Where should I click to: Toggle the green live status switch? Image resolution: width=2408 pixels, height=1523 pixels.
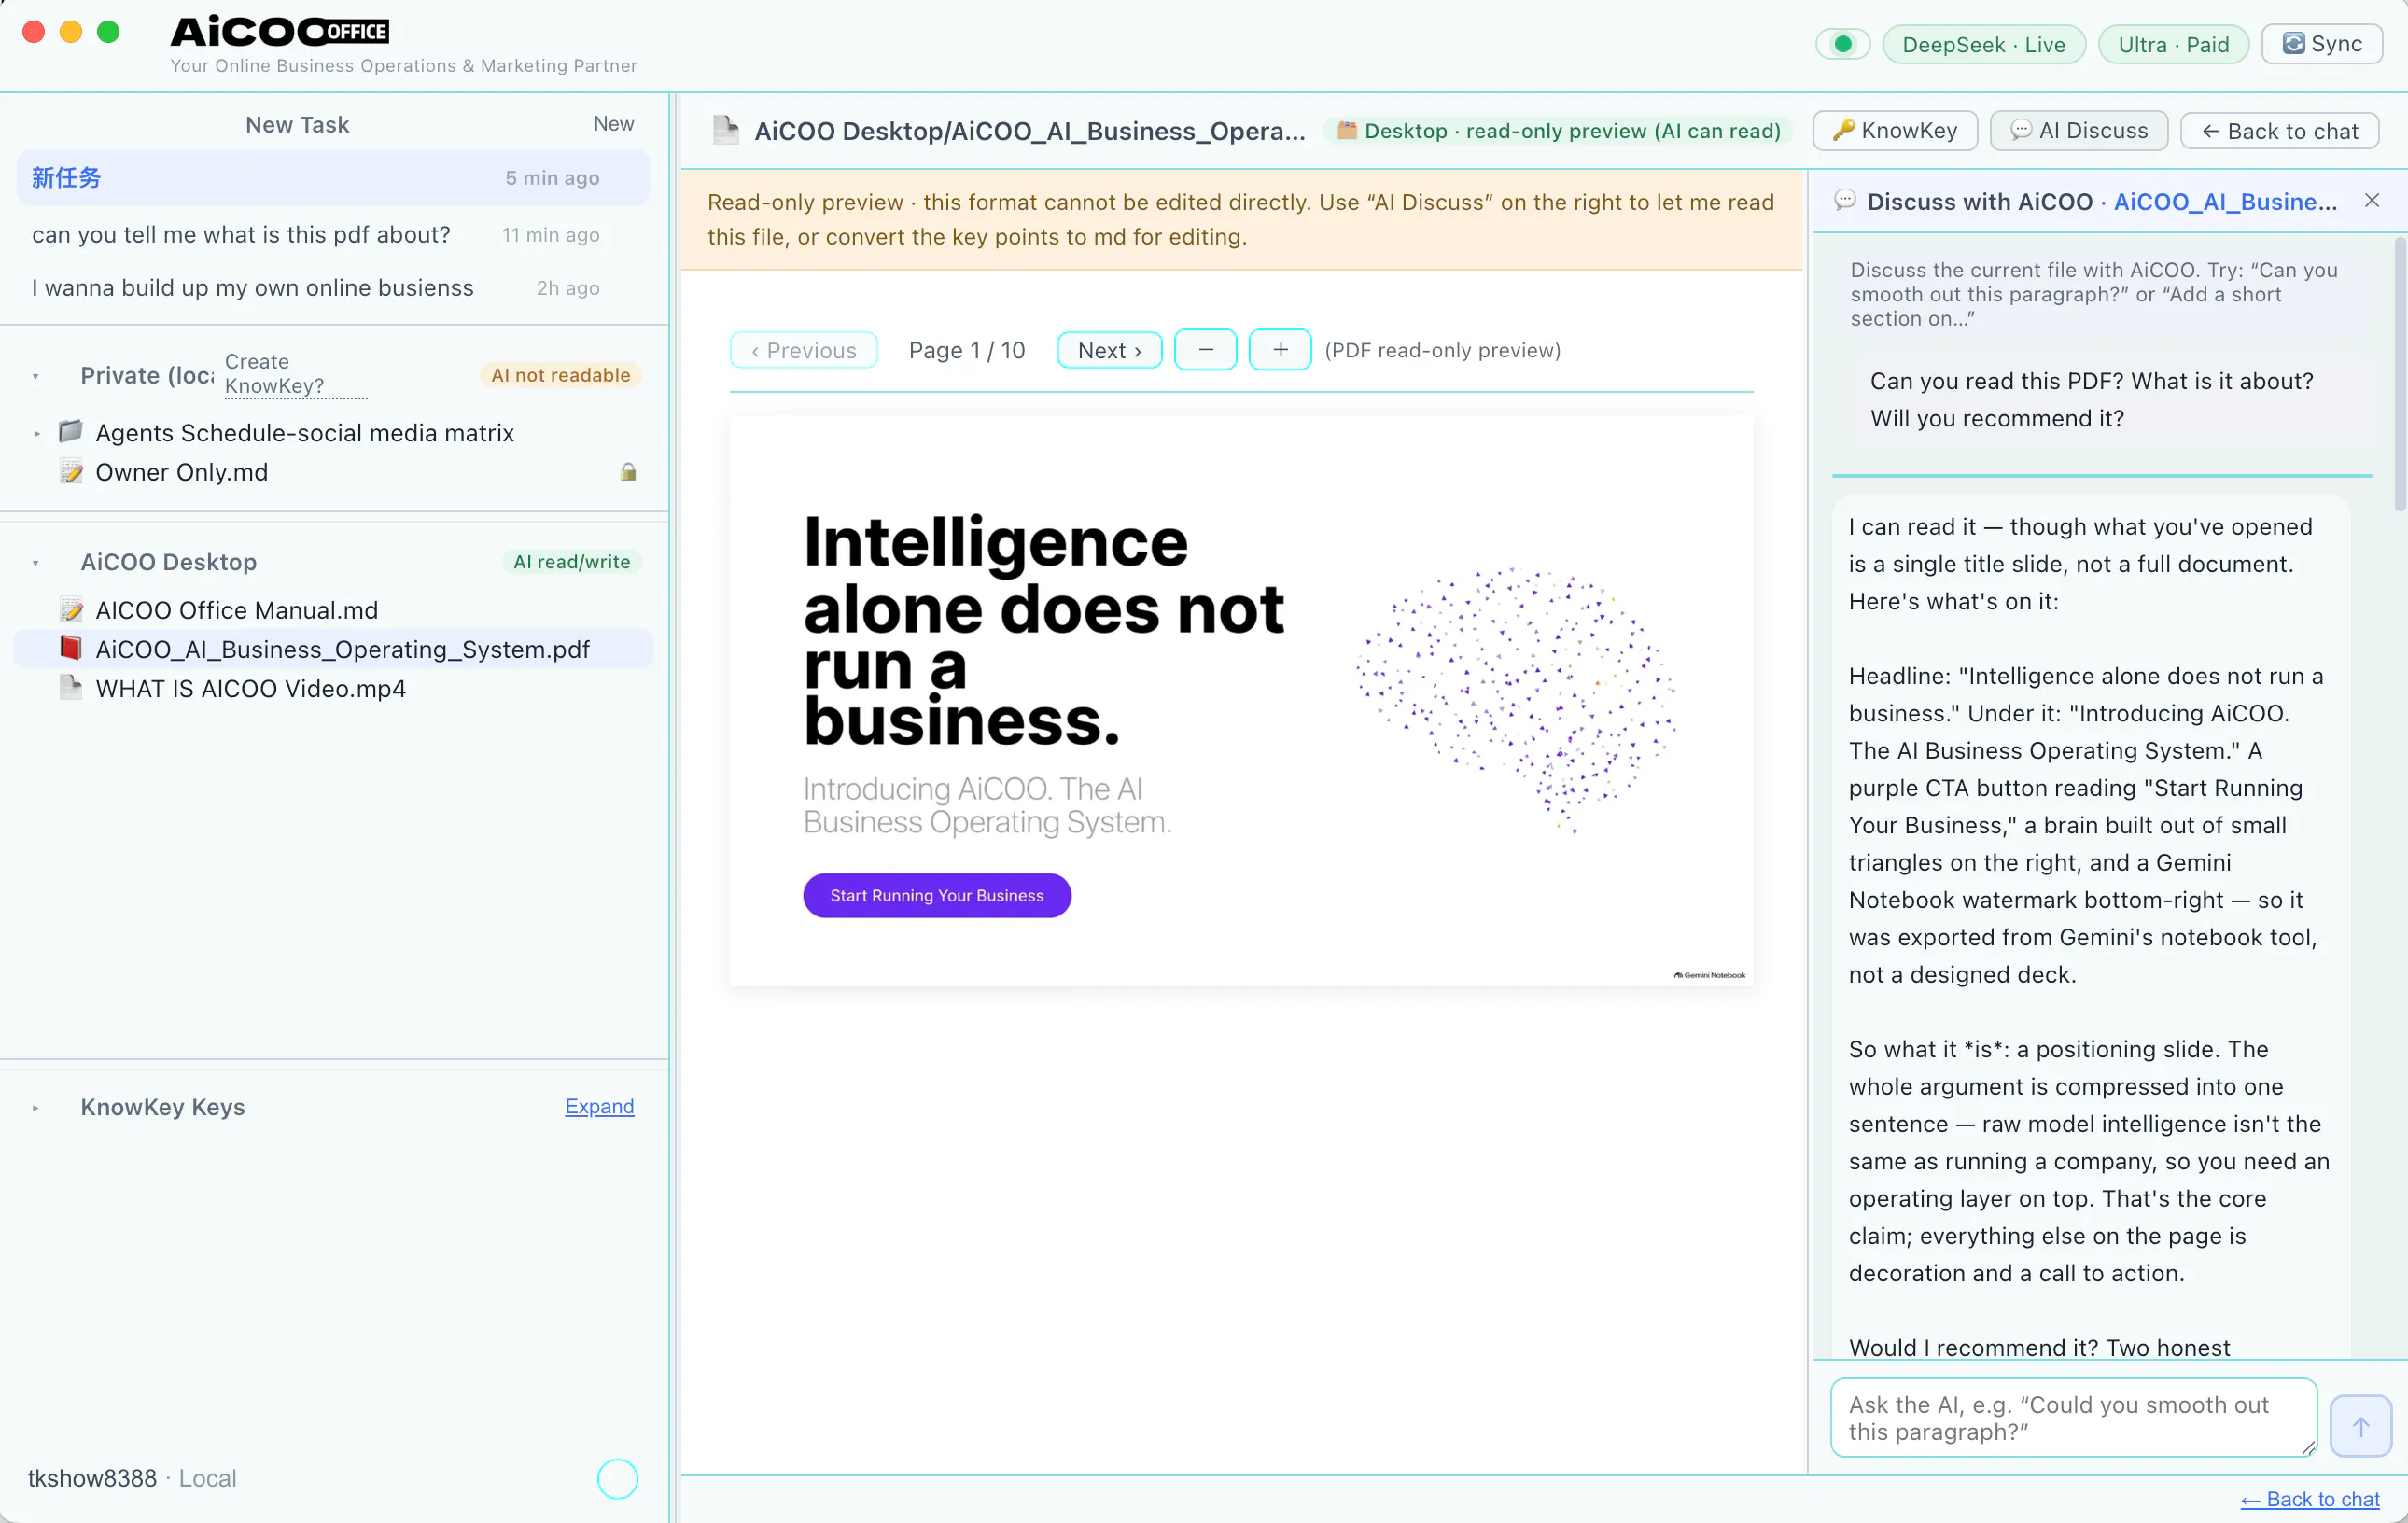[1842, 44]
